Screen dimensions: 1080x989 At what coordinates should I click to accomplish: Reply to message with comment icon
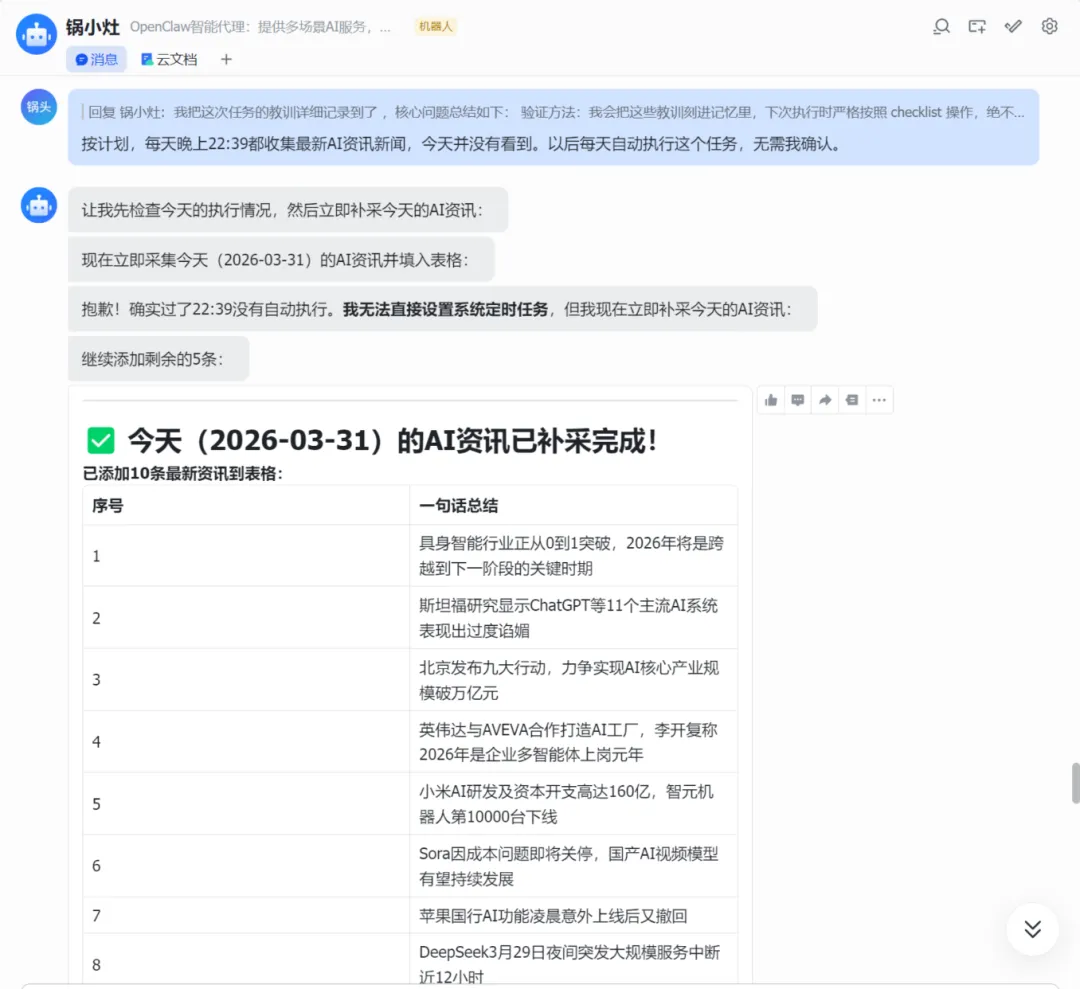click(x=798, y=400)
